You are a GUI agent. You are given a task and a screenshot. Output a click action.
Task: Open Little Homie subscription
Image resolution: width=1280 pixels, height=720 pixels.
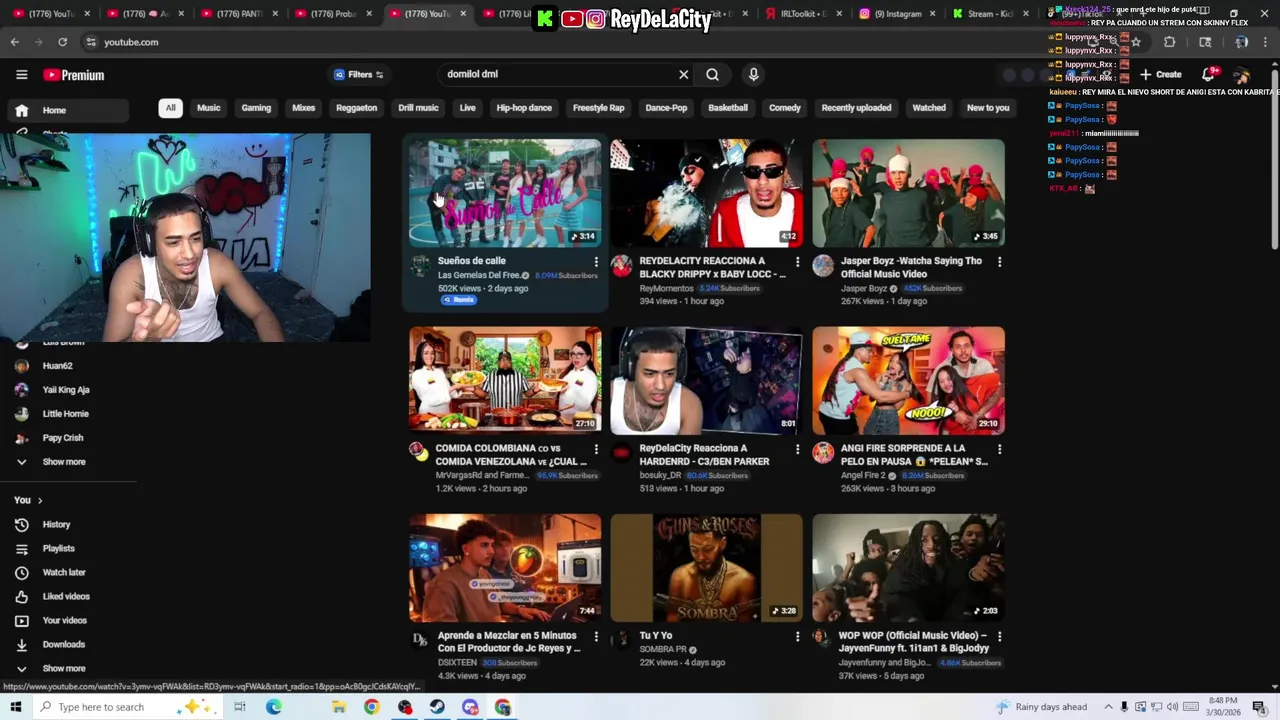(65, 414)
